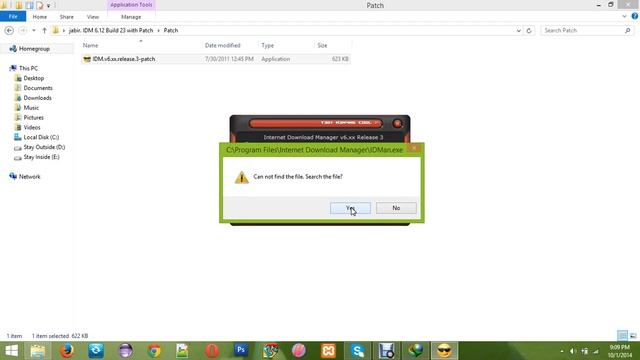Click Yes to search for the file
Viewport: 640px width, 360px height.
point(350,208)
